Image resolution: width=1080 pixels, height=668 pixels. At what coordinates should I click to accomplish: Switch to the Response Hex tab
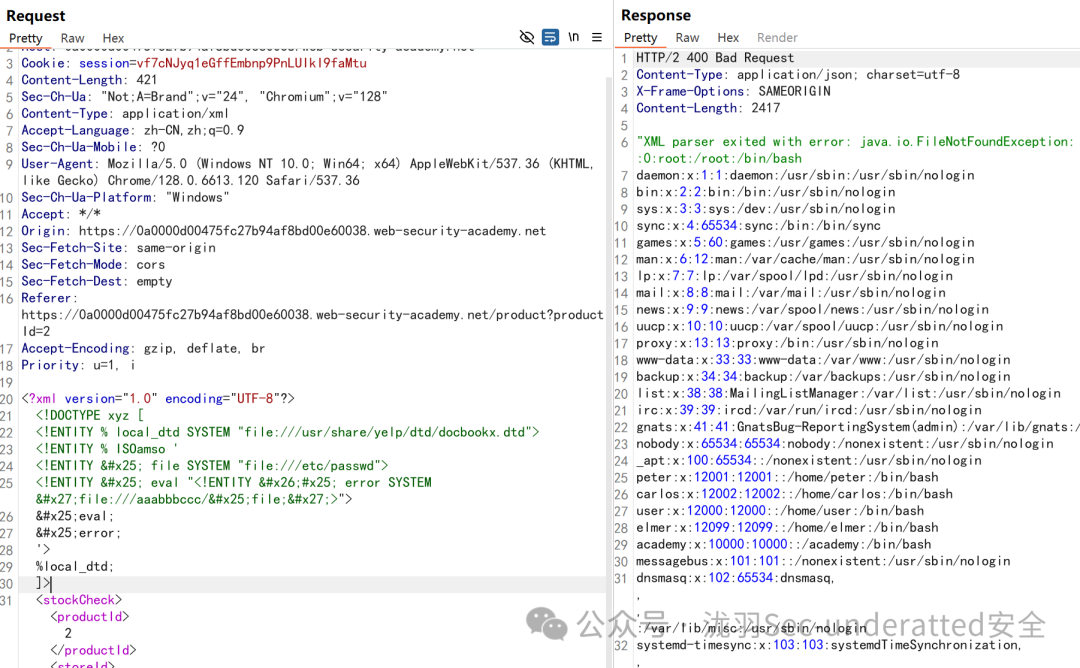728,38
